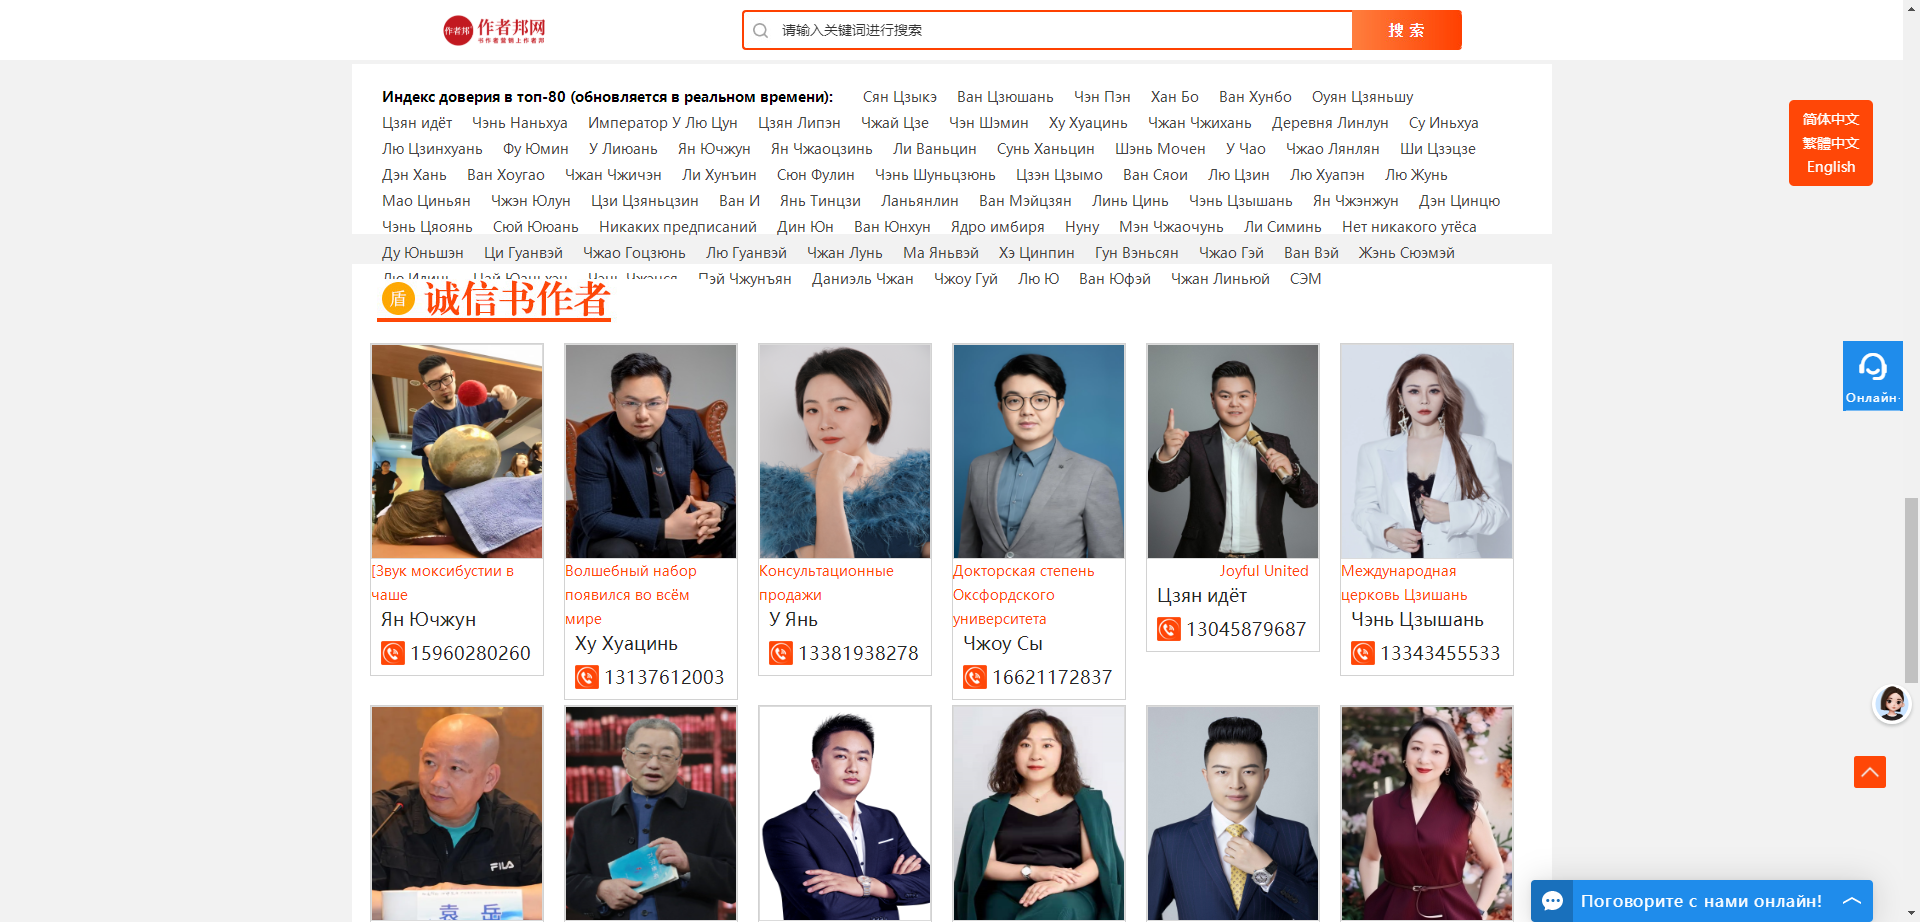Viewport: 1920px width, 922px height.
Task: Click the orange search button
Action: point(1406,30)
